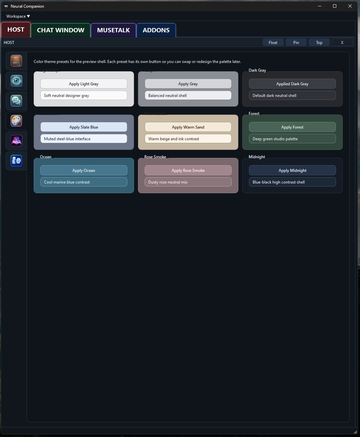This screenshot has height=437, width=360.
Task: Apply the Slate Blue theme
Action: point(84,127)
